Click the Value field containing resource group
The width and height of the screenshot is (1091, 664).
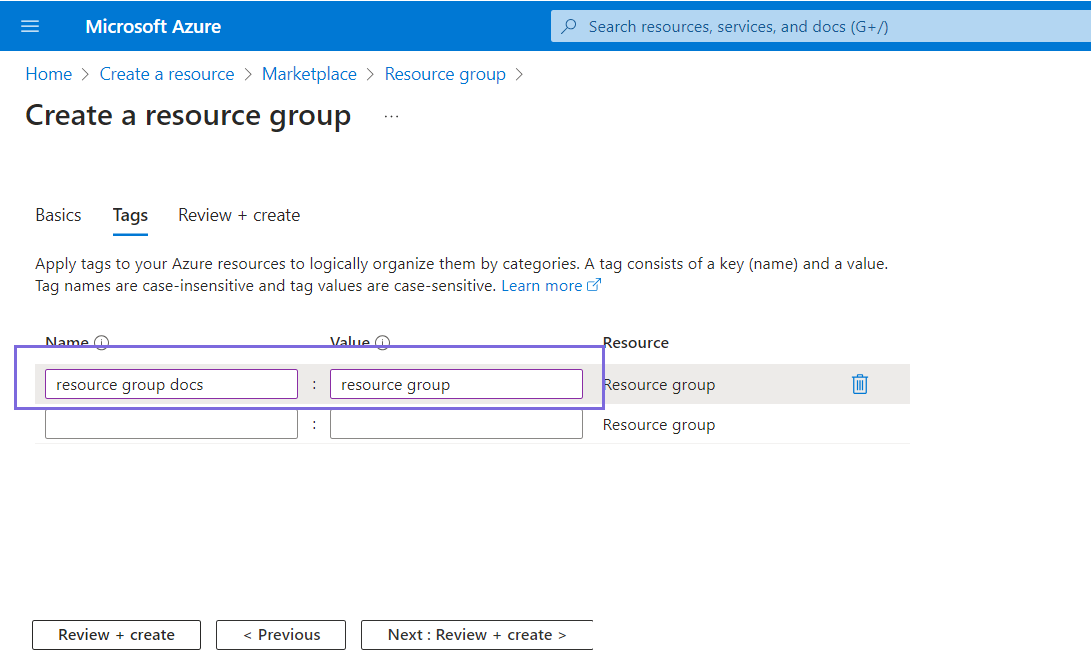pos(456,385)
